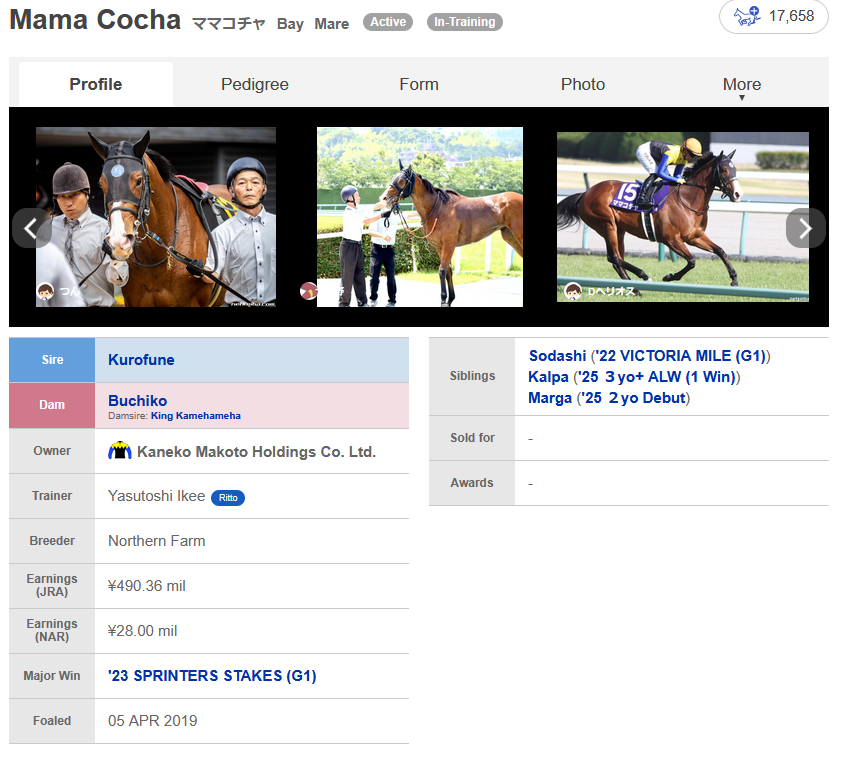Open dam Buchiko link
The width and height of the screenshot is (841, 762).
[137, 401]
